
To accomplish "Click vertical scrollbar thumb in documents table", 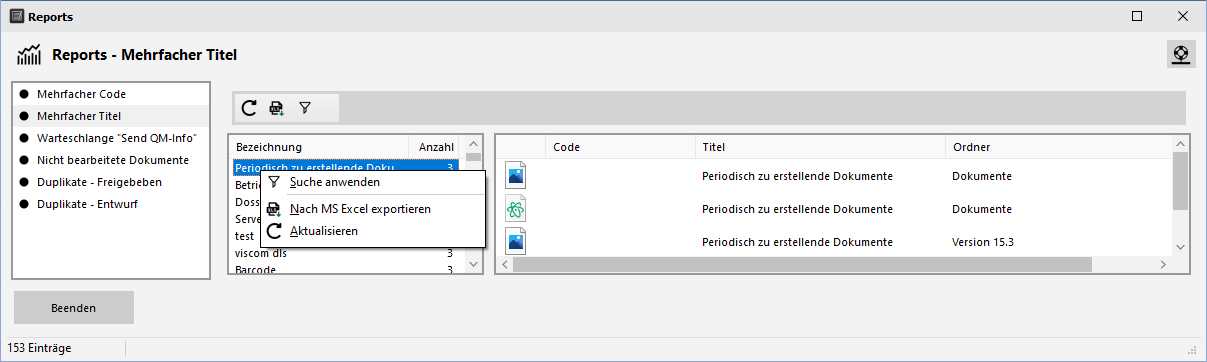I will [1180, 182].
